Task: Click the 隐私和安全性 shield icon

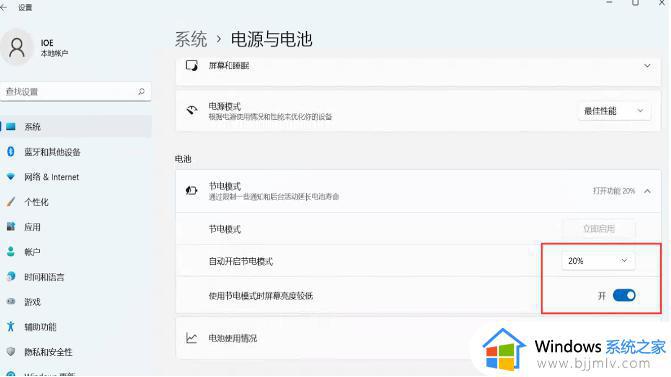Action: point(11,352)
